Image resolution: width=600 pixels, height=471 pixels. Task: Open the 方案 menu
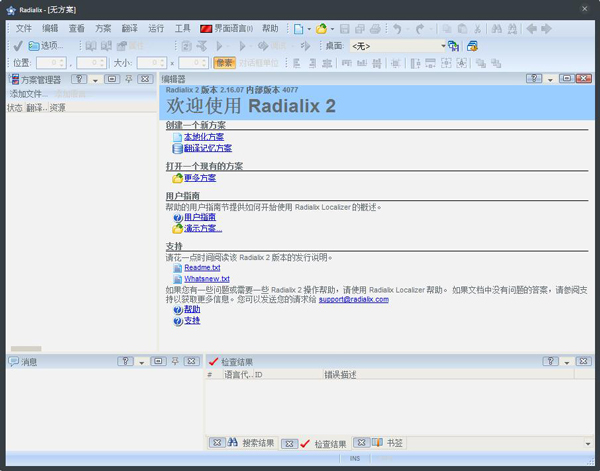(x=103, y=28)
